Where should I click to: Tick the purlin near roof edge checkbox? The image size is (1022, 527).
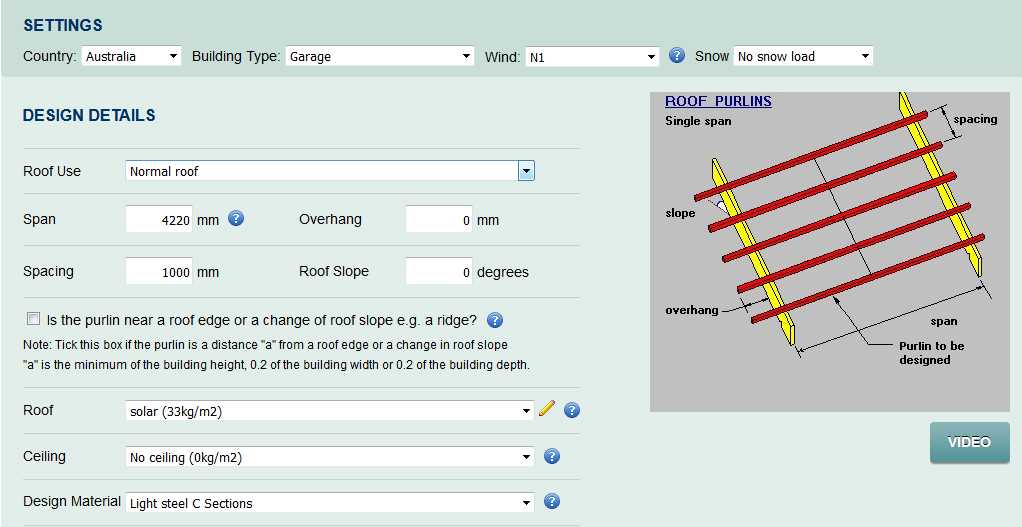pyautogui.click(x=34, y=319)
